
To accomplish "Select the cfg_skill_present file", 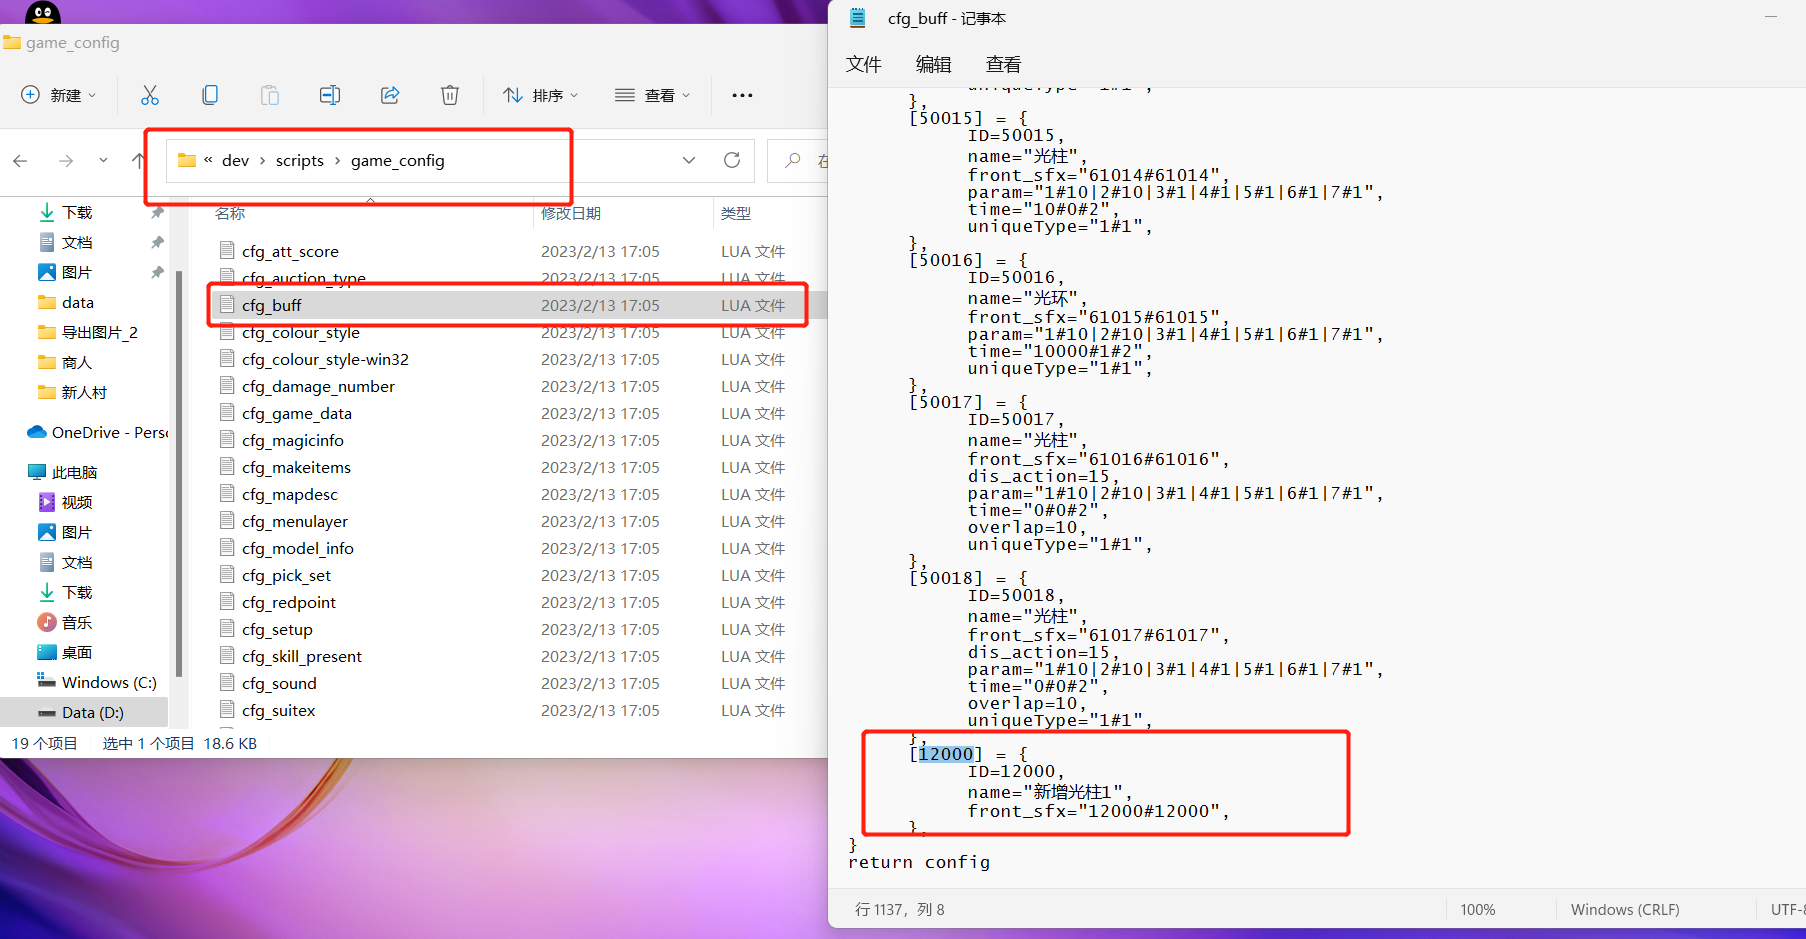I will pos(302,656).
